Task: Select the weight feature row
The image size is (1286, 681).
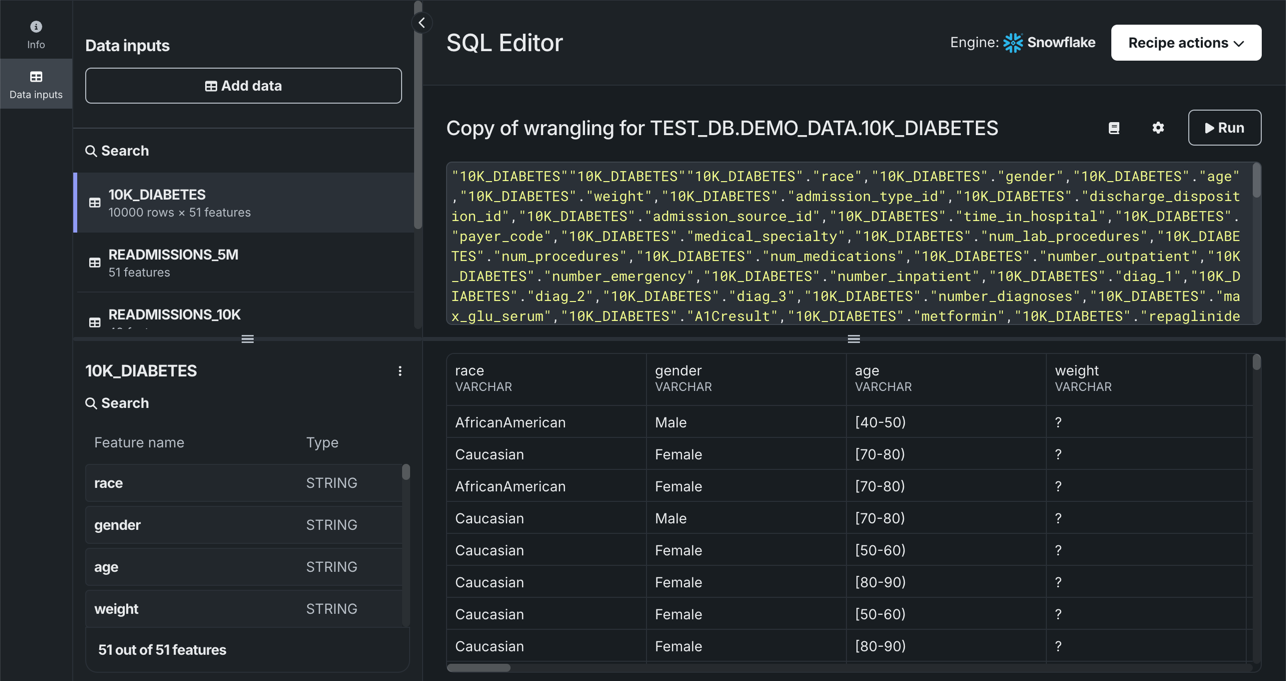Action: (x=243, y=609)
